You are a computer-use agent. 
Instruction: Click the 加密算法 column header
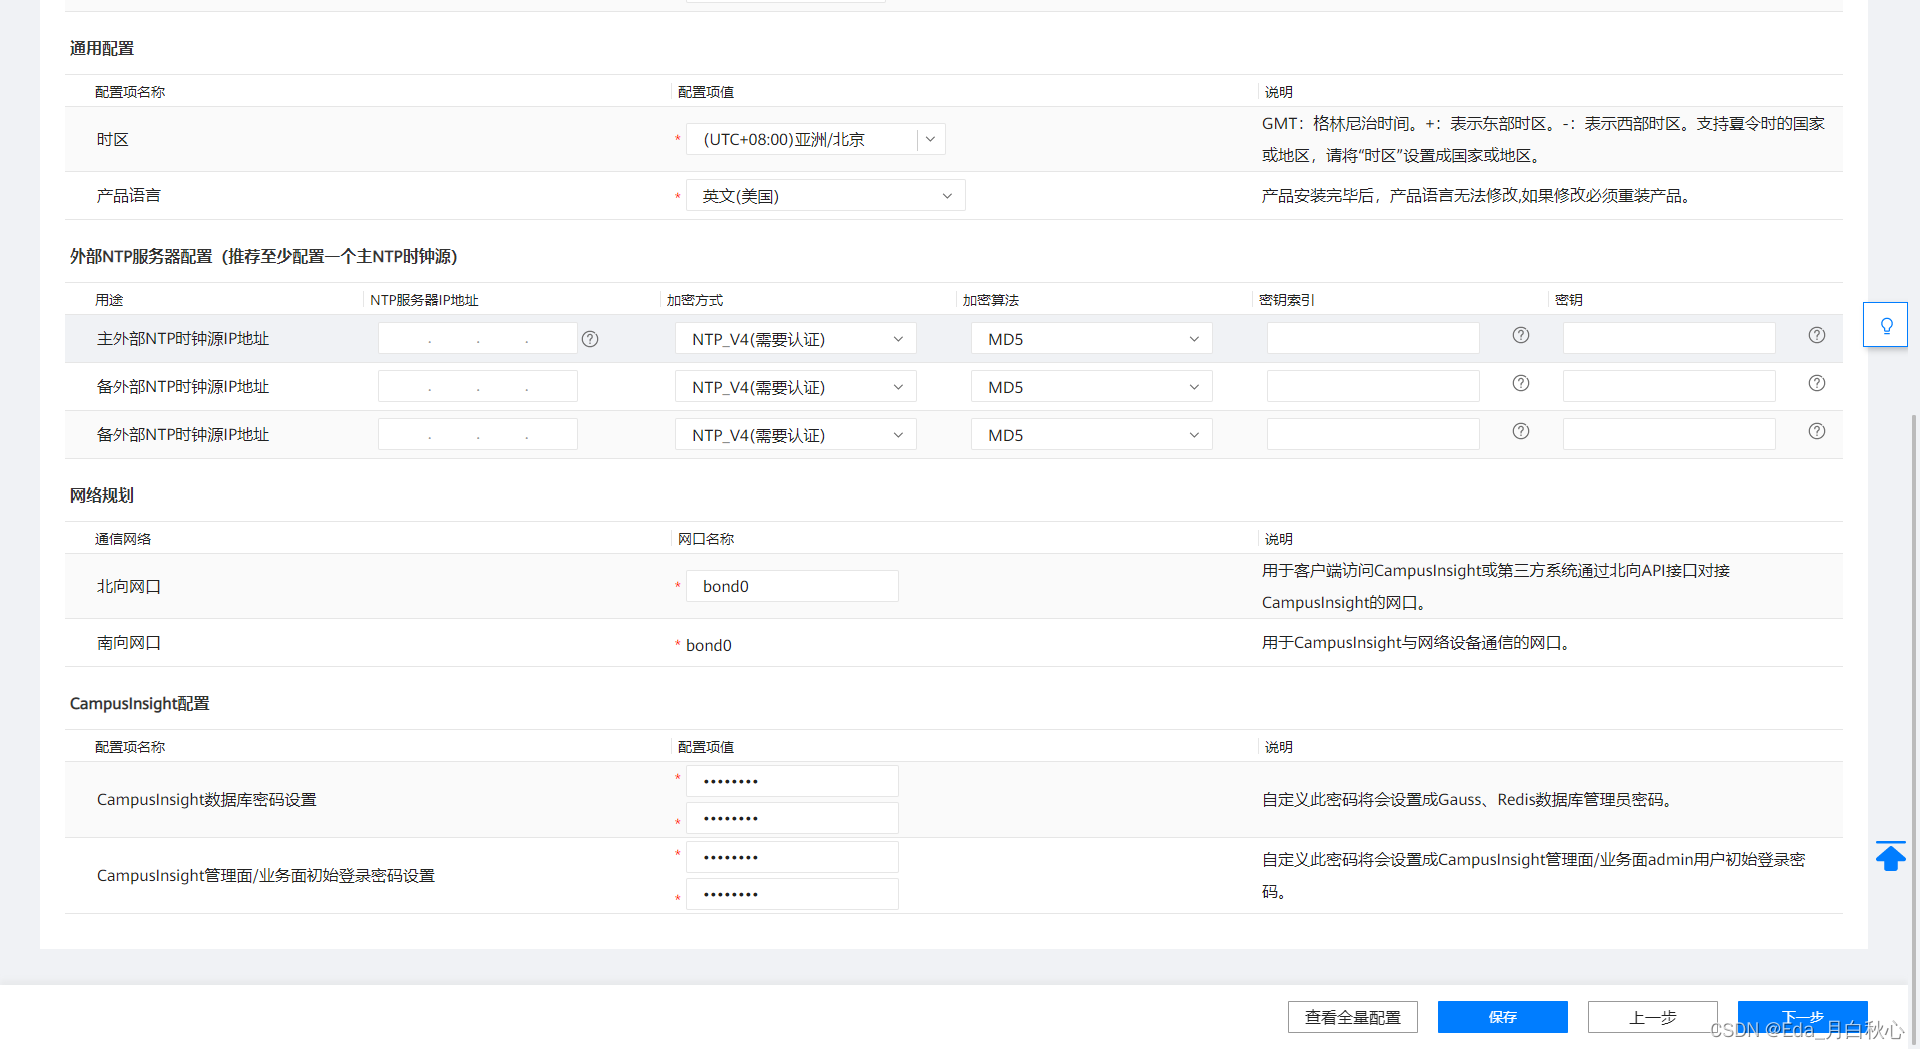point(991,300)
